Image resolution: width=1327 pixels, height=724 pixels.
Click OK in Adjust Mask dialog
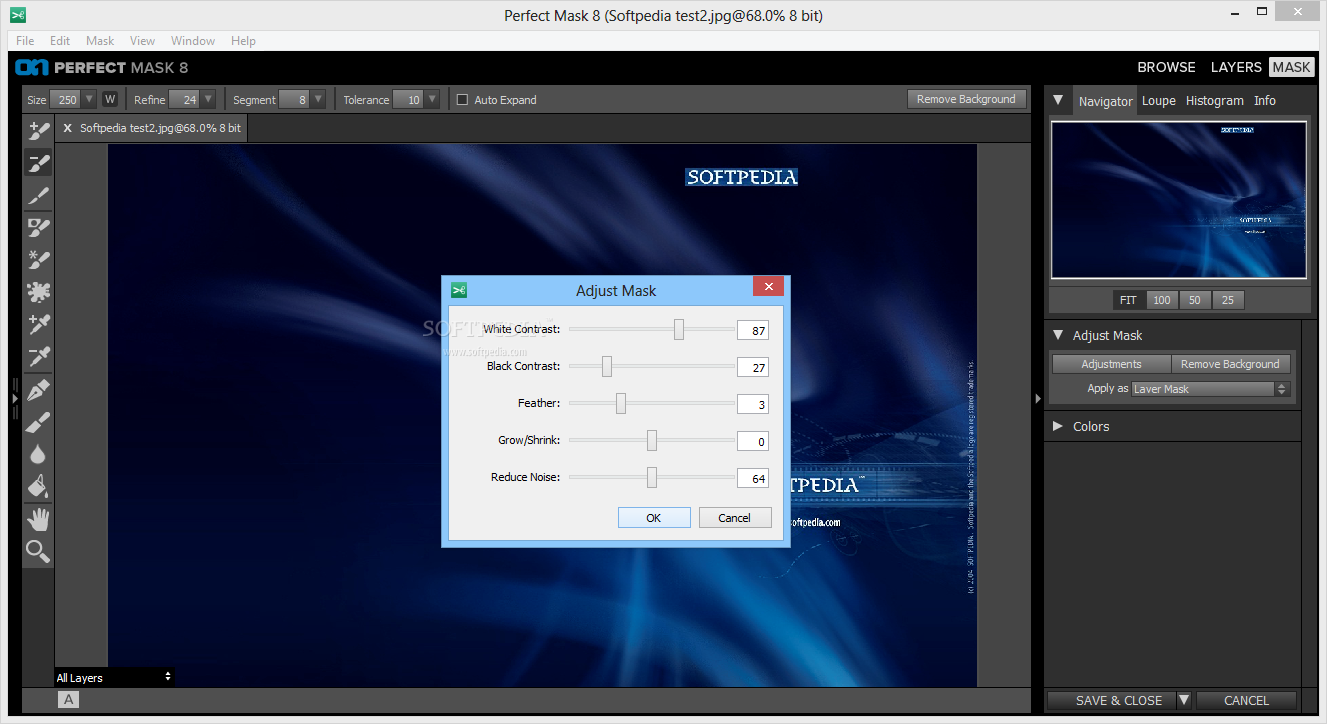[654, 518]
